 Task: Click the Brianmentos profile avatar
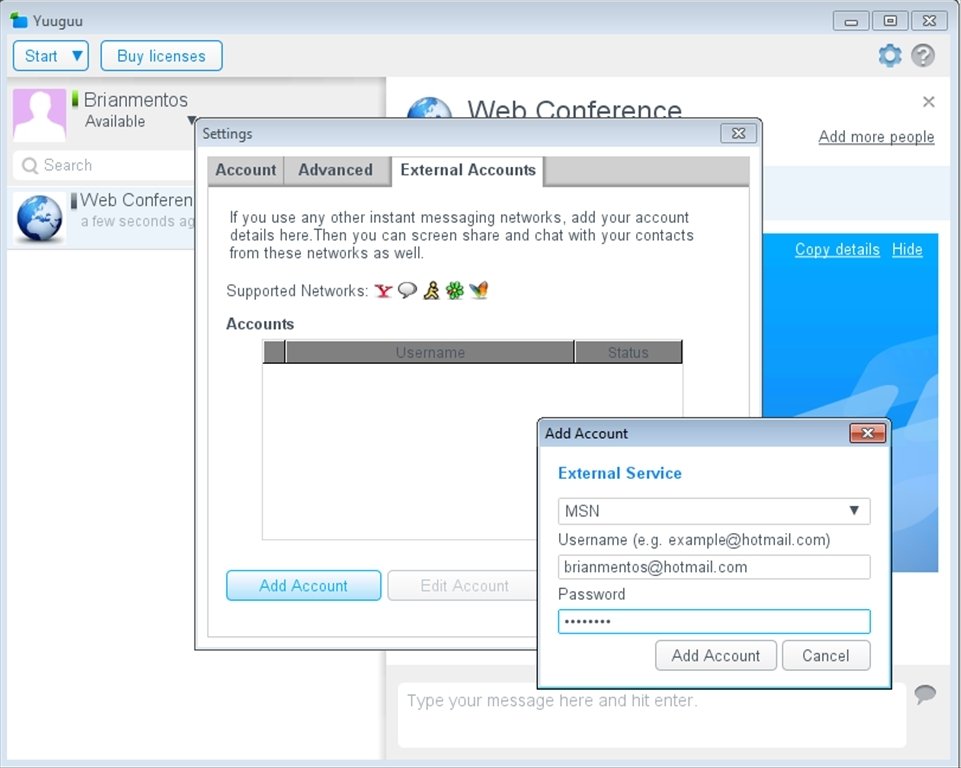pos(39,115)
